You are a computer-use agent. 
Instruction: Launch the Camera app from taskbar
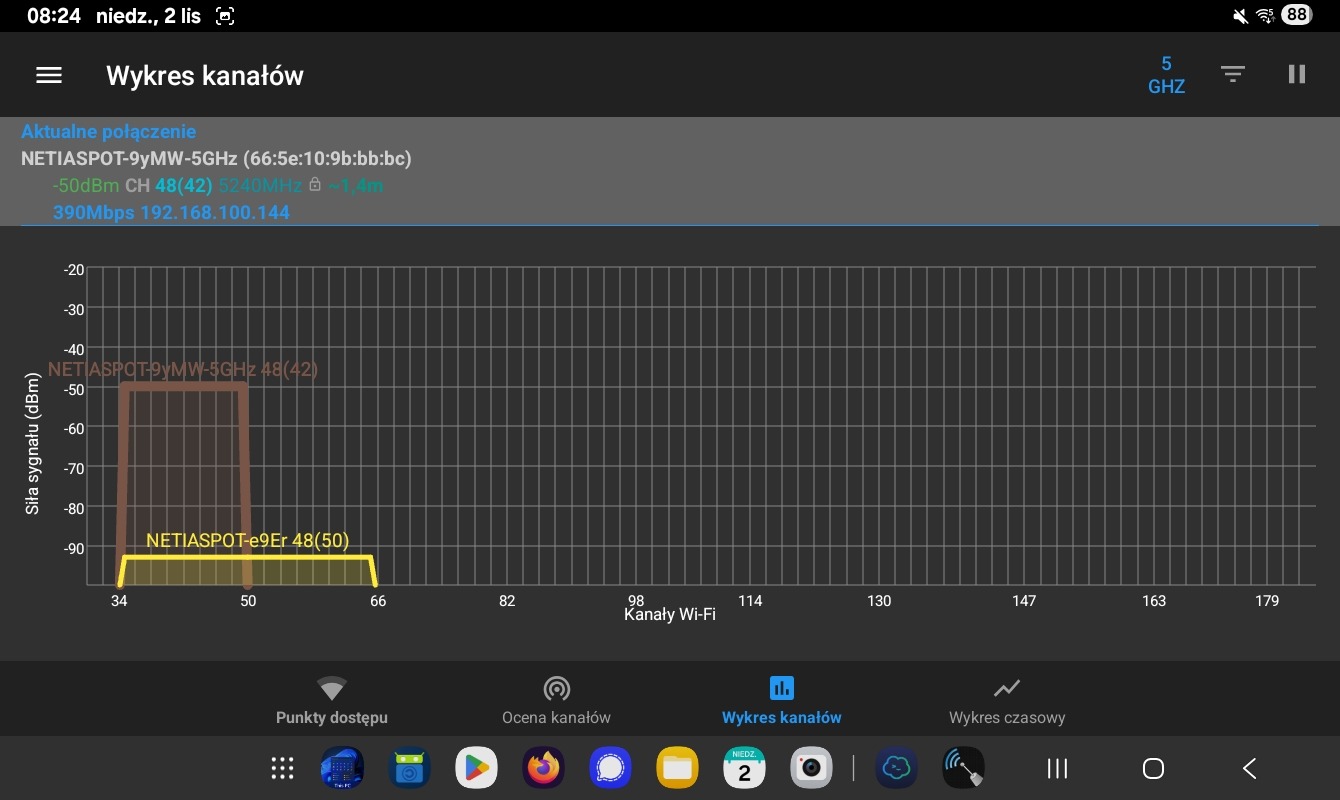tap(811, 768)
